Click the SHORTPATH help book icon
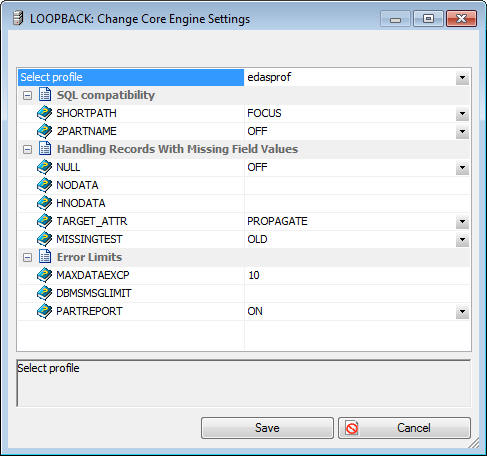The image size is (487, 456). pos(44,113)
